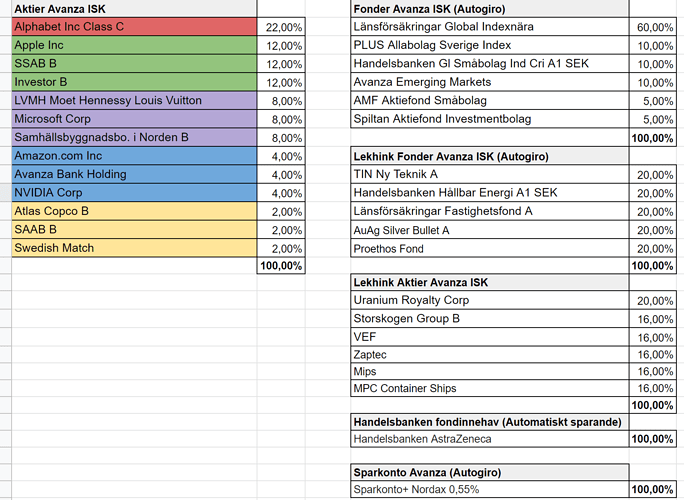
Task: Select the Alphabet Inc Class C cell
Action: (x=133, y=27)
